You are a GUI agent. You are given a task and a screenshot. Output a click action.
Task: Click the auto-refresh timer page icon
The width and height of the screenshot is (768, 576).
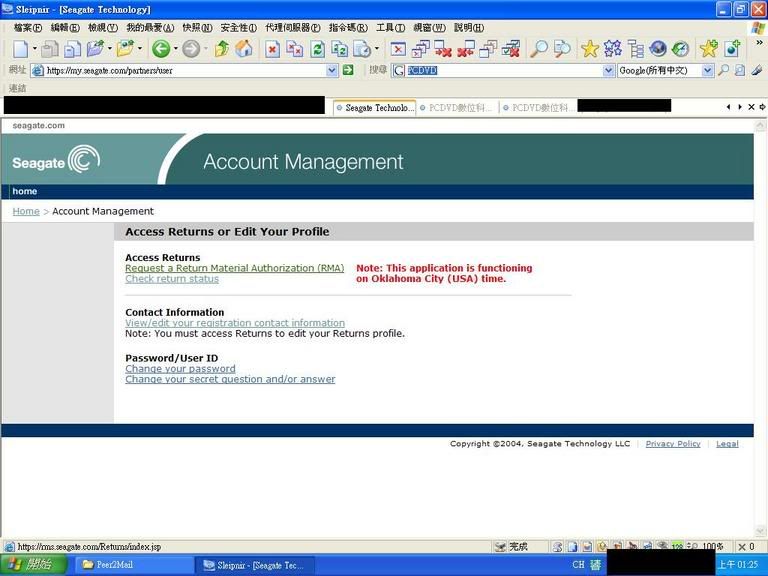click(362, 49)
